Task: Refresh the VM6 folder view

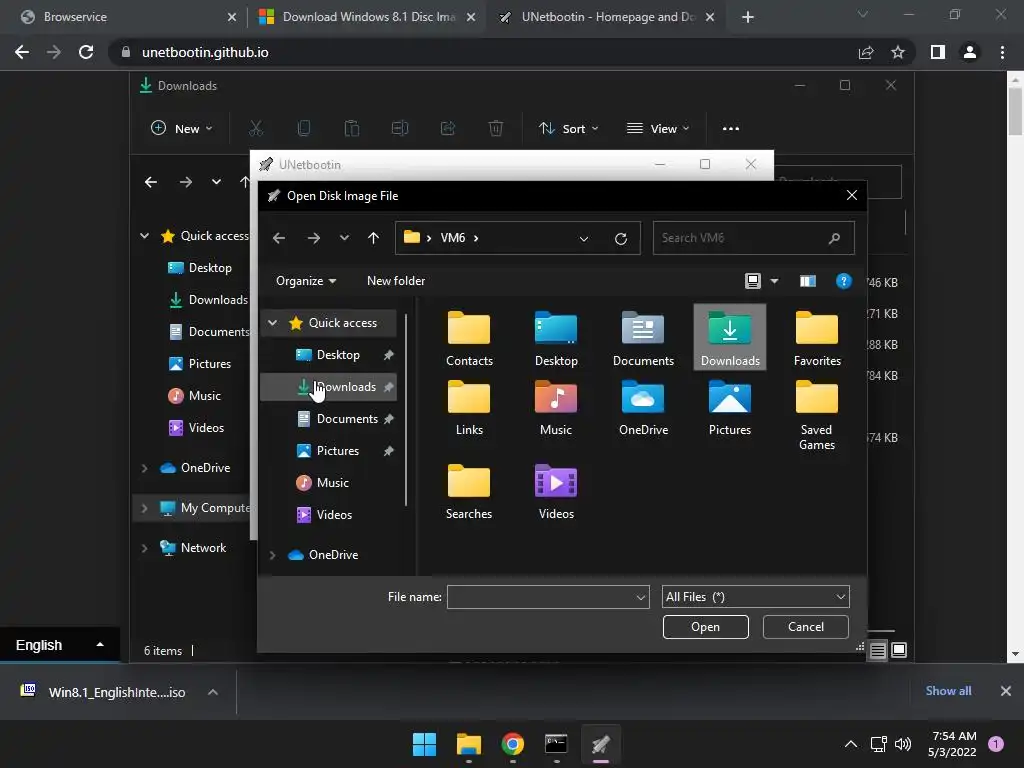Action: pyautogui.click(x=621, y=238)
